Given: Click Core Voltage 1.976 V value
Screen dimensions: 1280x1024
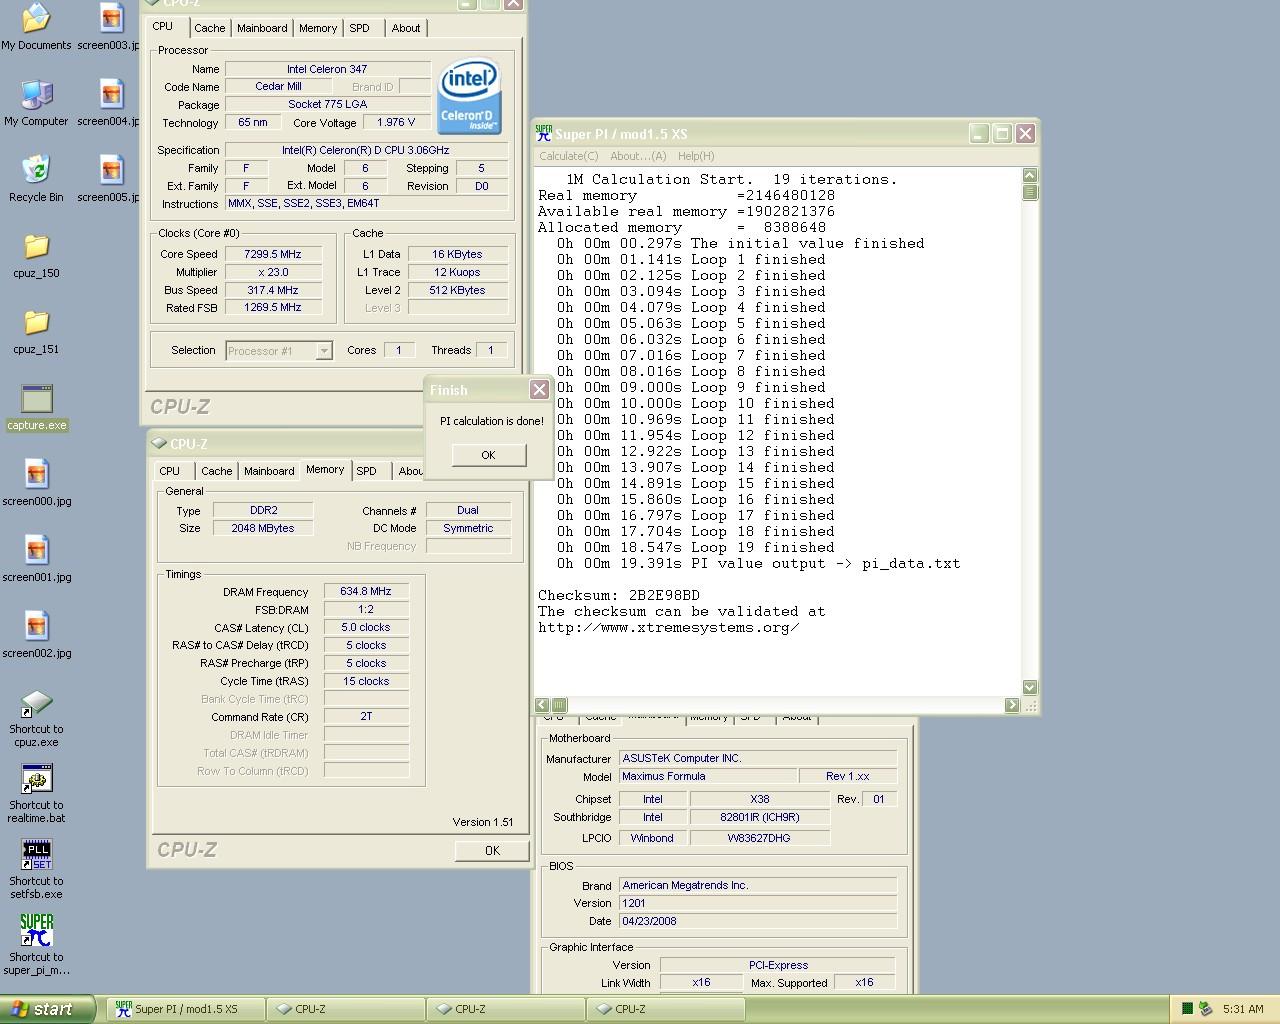Looking at the screenshot, I should (x=397, y=122).
